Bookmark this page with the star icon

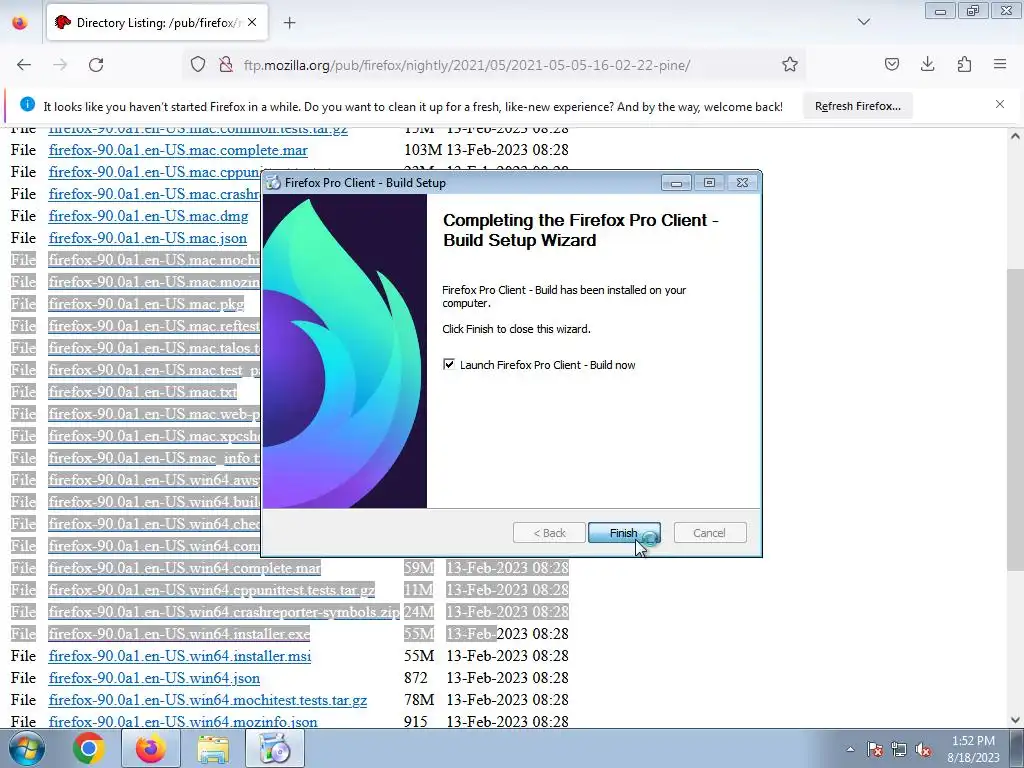[x=790, y=64]
